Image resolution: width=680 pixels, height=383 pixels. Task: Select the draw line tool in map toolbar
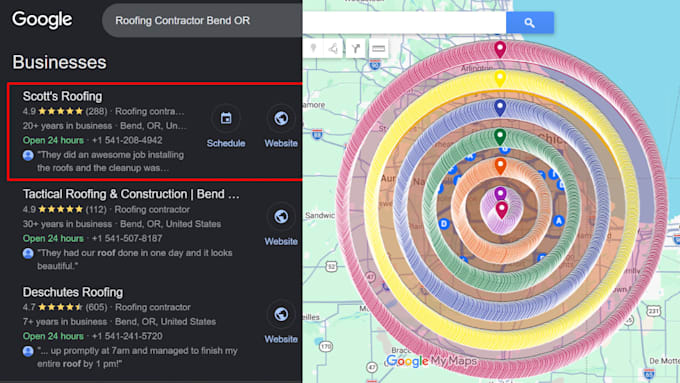click(x=333, y=48)
